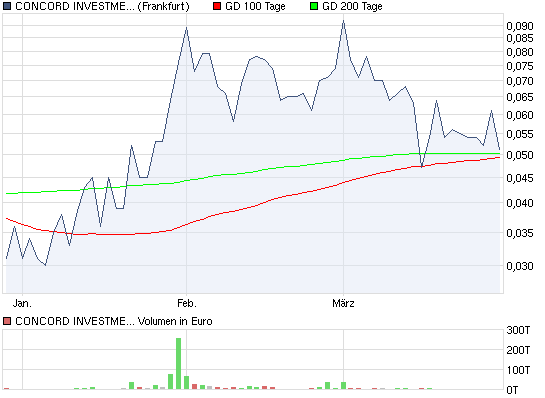Click the 0,040 price axis value
Image resolution: width=545 pixels, height=398 pixels.
coord(520,203)
